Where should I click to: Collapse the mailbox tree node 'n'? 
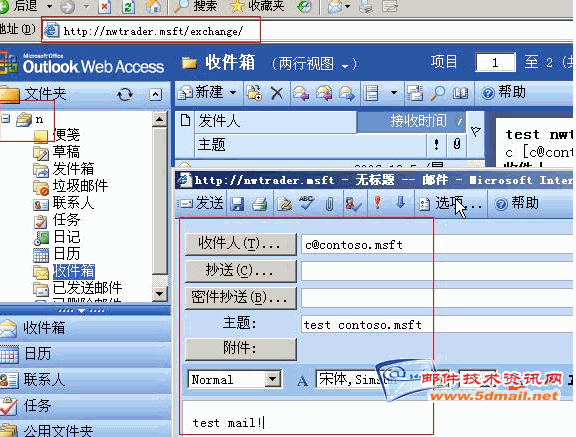coord(6,119)
